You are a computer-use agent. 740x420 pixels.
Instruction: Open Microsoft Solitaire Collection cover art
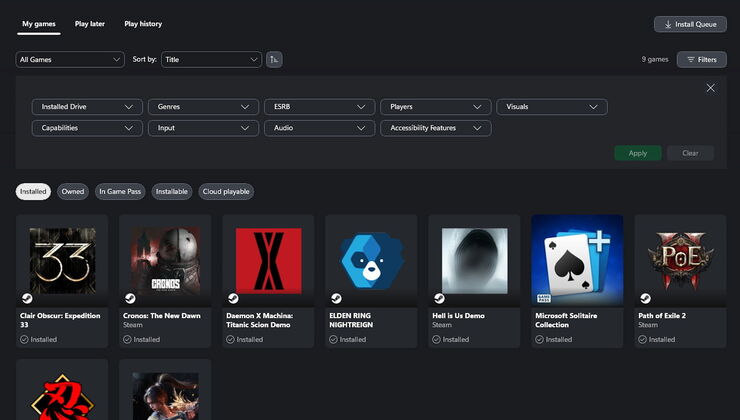point(577,260)
